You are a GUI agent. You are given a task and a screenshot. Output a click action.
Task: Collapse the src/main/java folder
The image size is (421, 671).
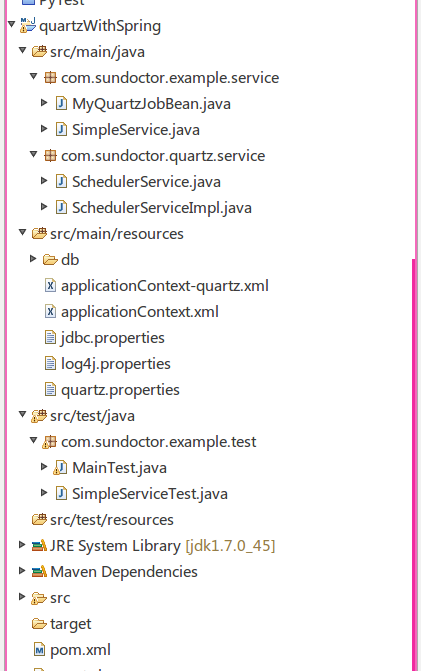(23, 50)
